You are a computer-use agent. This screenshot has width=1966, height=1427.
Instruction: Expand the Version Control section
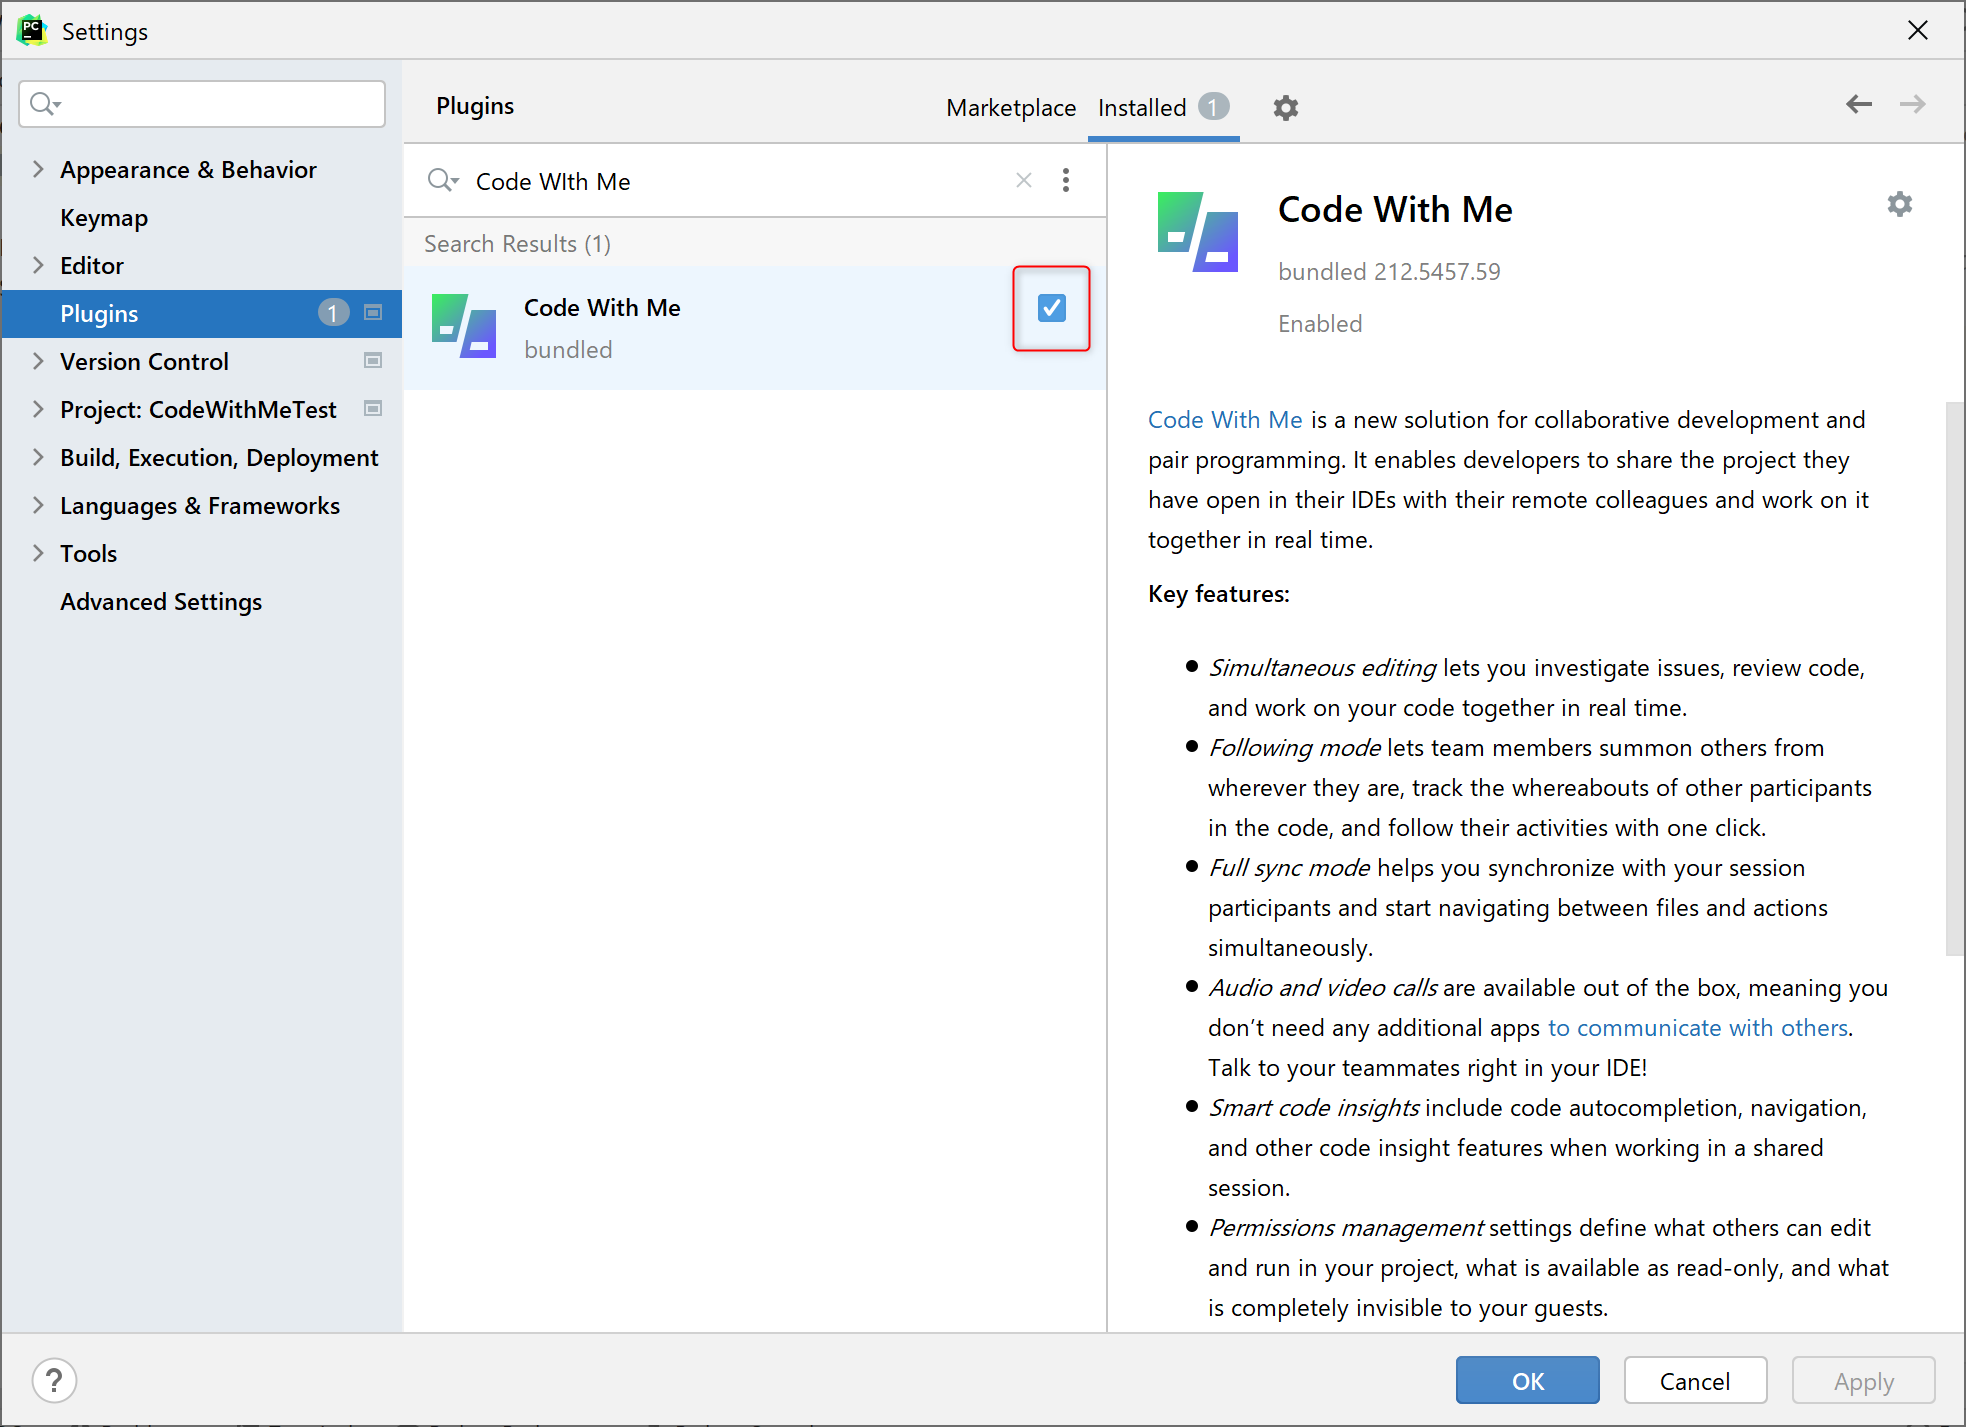tap(38, 361)
